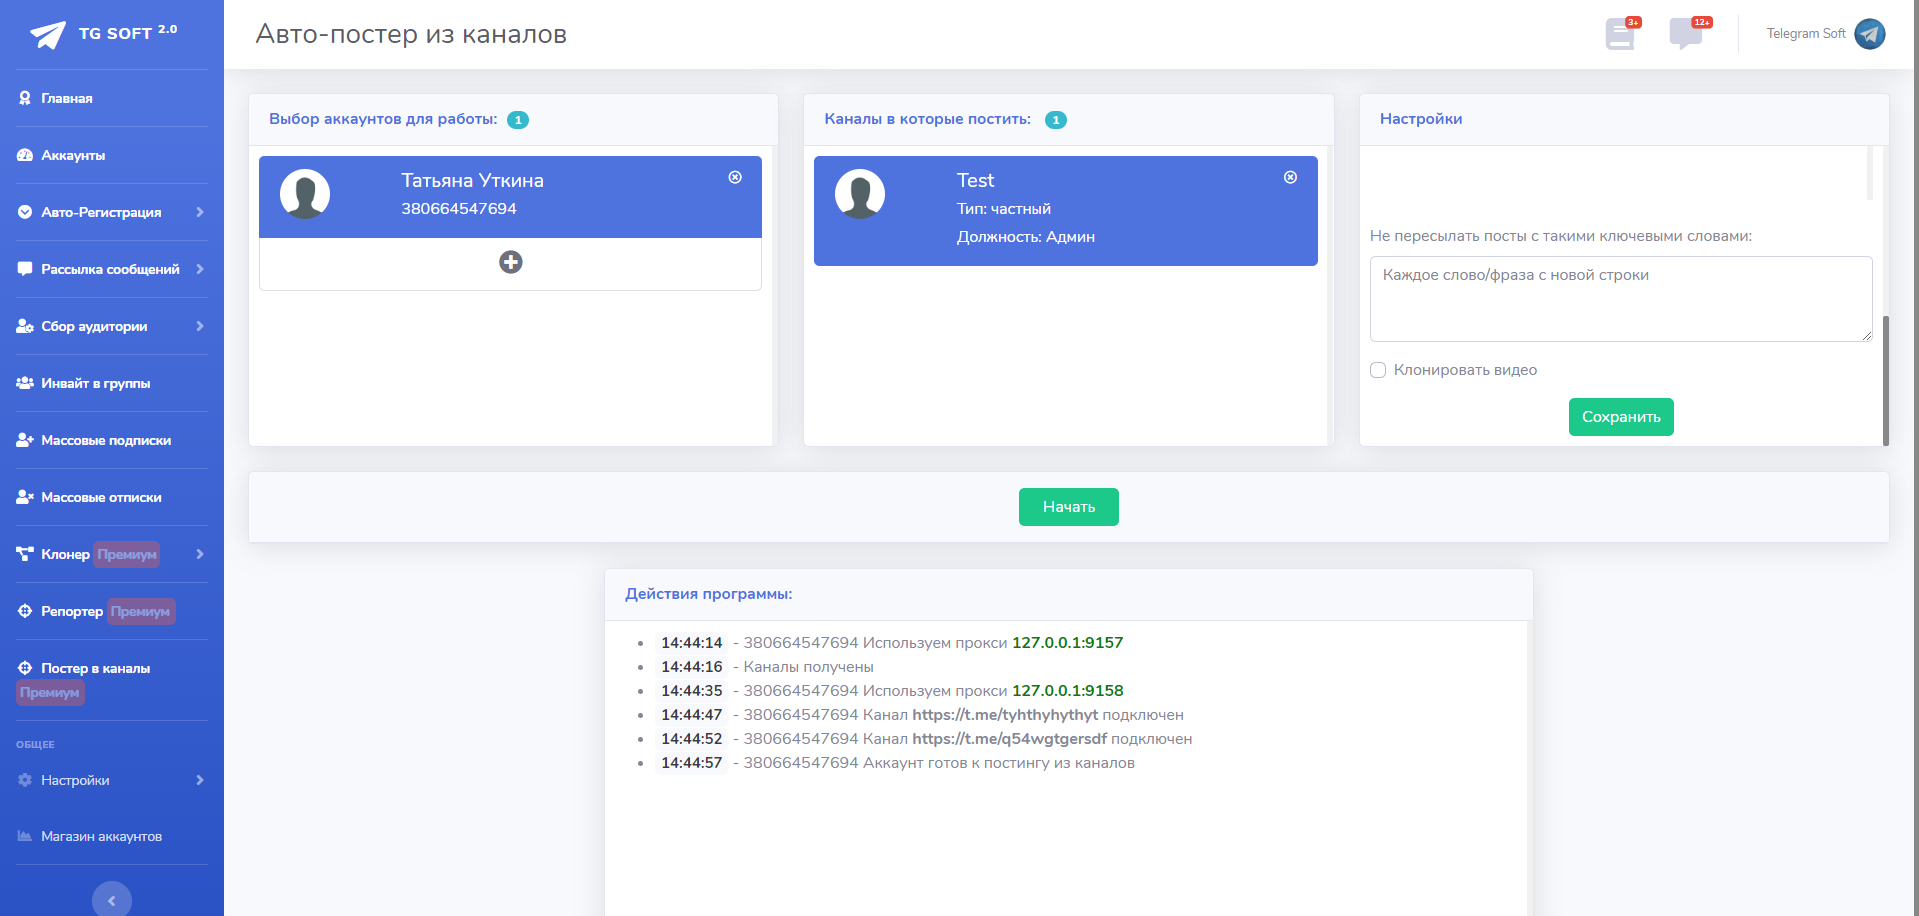Screen dimensions: 1919x916
Task: Click the Авто-Регистрация checkmark icon
Action: 25,212
